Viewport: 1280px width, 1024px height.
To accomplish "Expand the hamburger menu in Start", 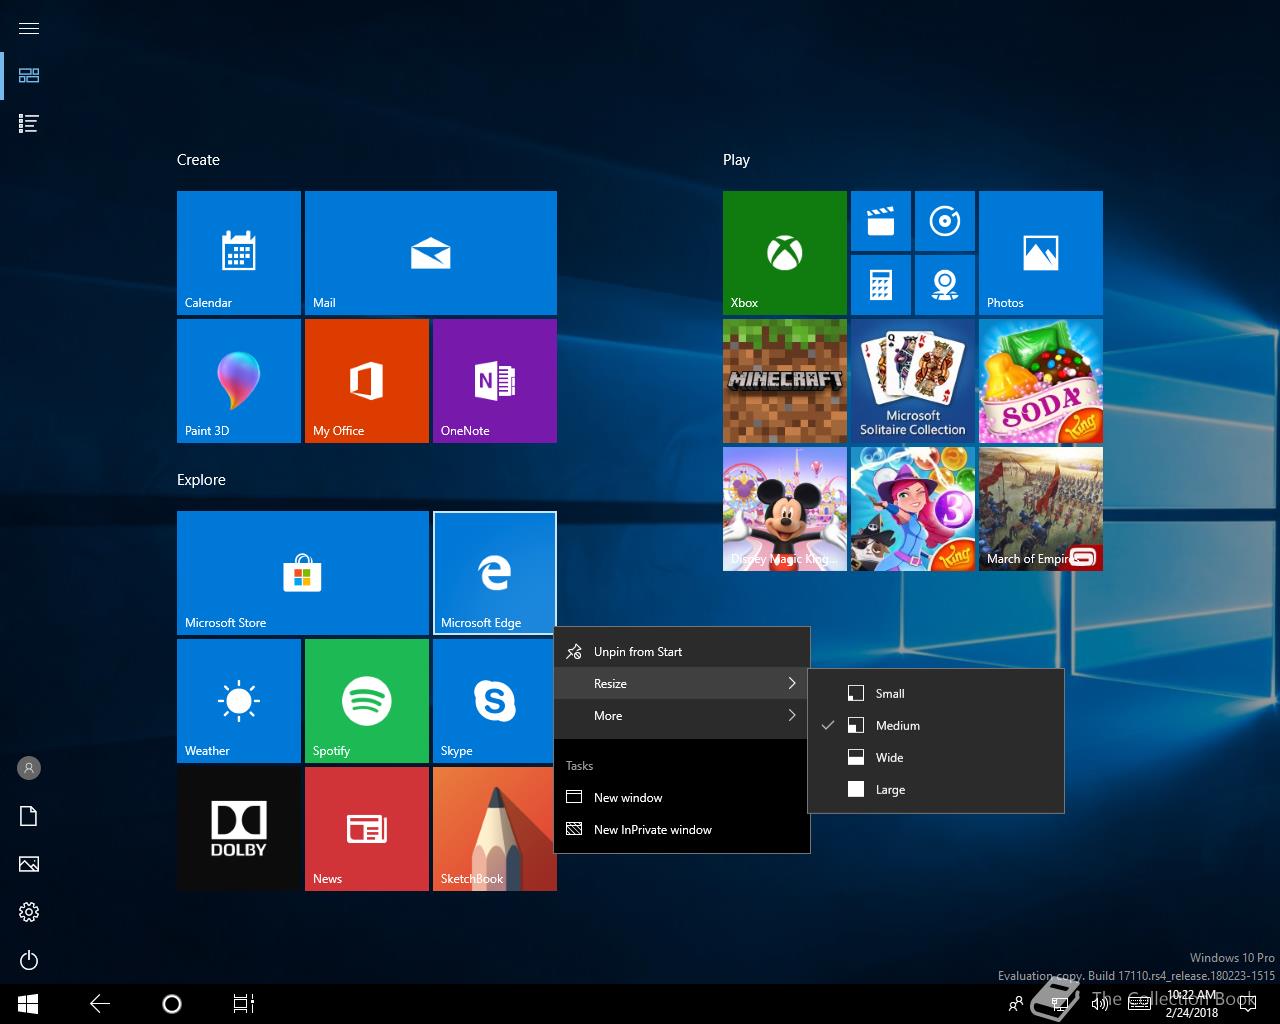I will 29,28.
